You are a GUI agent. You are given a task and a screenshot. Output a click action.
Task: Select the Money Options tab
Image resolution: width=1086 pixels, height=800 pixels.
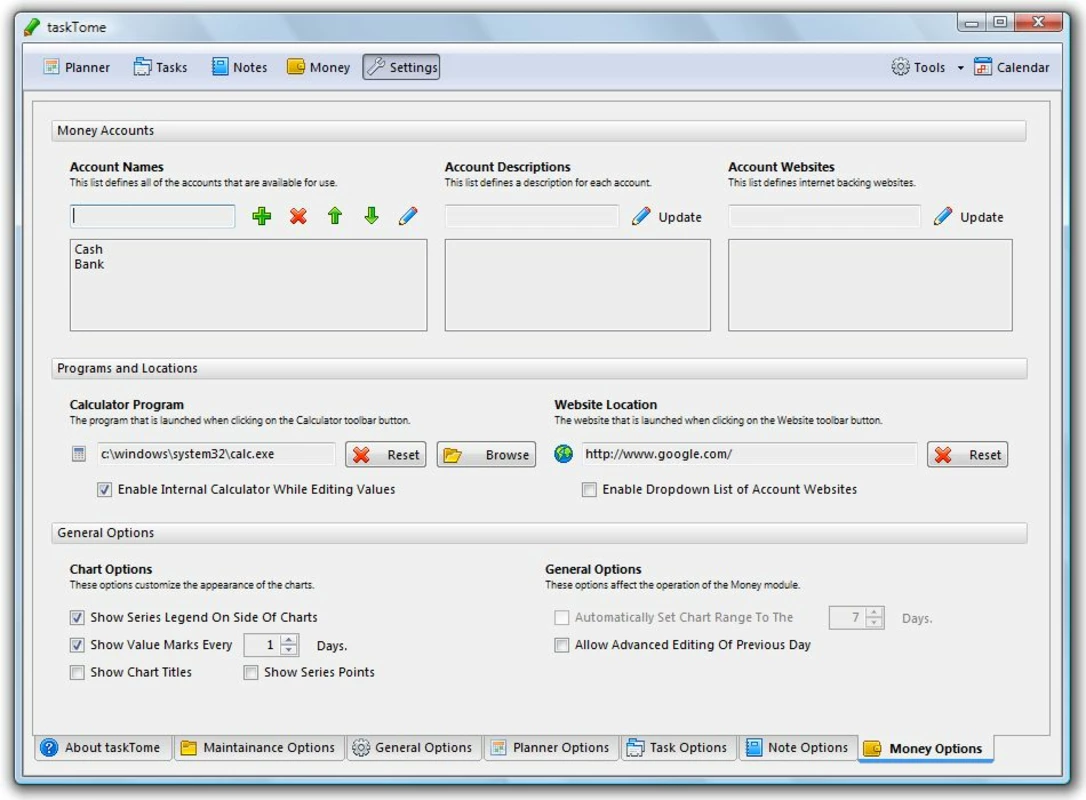pyautogui.click(x=925, y=748)
